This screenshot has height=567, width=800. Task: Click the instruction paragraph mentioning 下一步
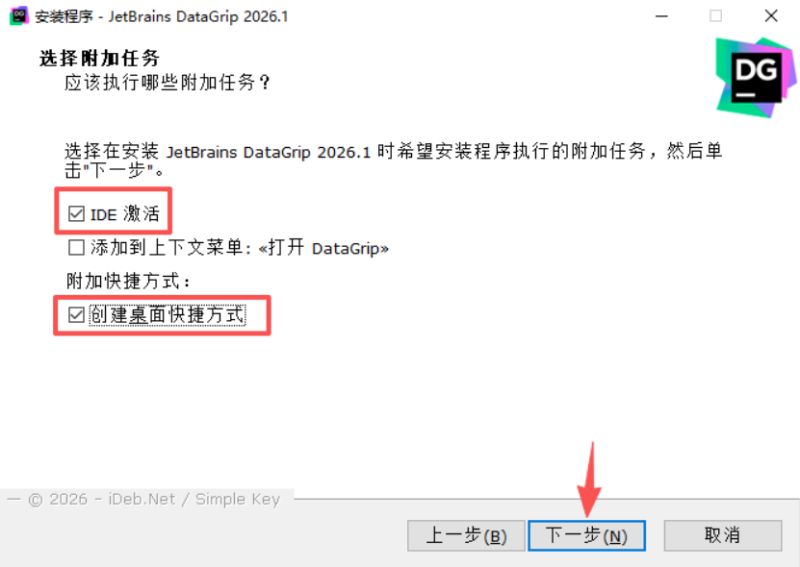pyautogui.click(x=393, y=160)
